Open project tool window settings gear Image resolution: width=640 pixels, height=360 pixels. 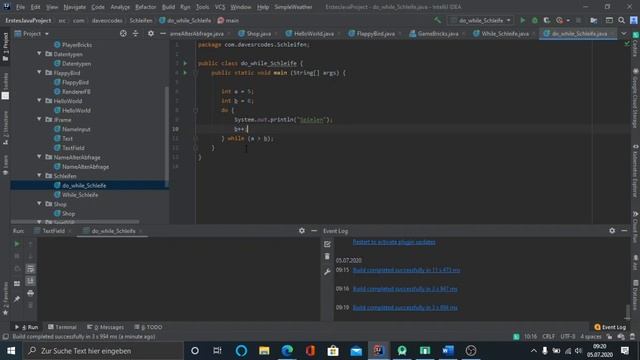point(151,33)
